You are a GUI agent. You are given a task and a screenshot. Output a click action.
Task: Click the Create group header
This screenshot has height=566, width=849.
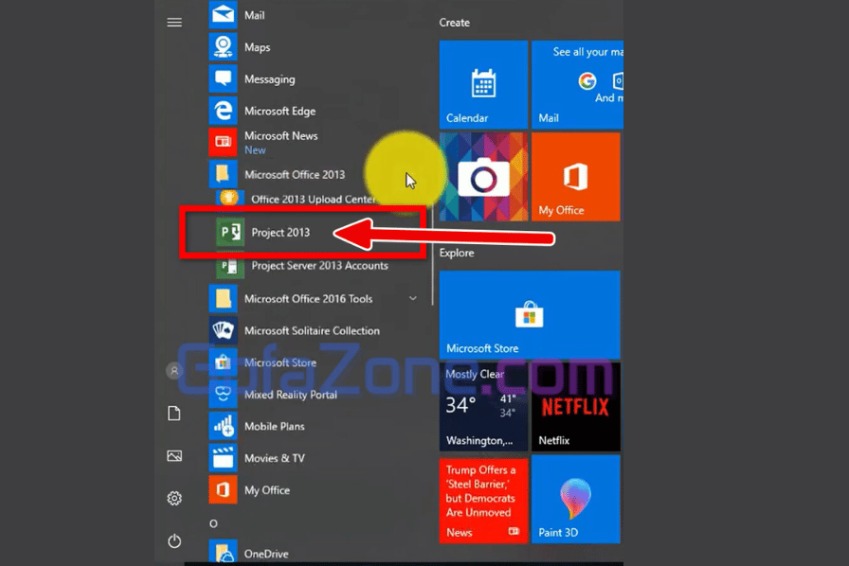(x=454, y=22)
